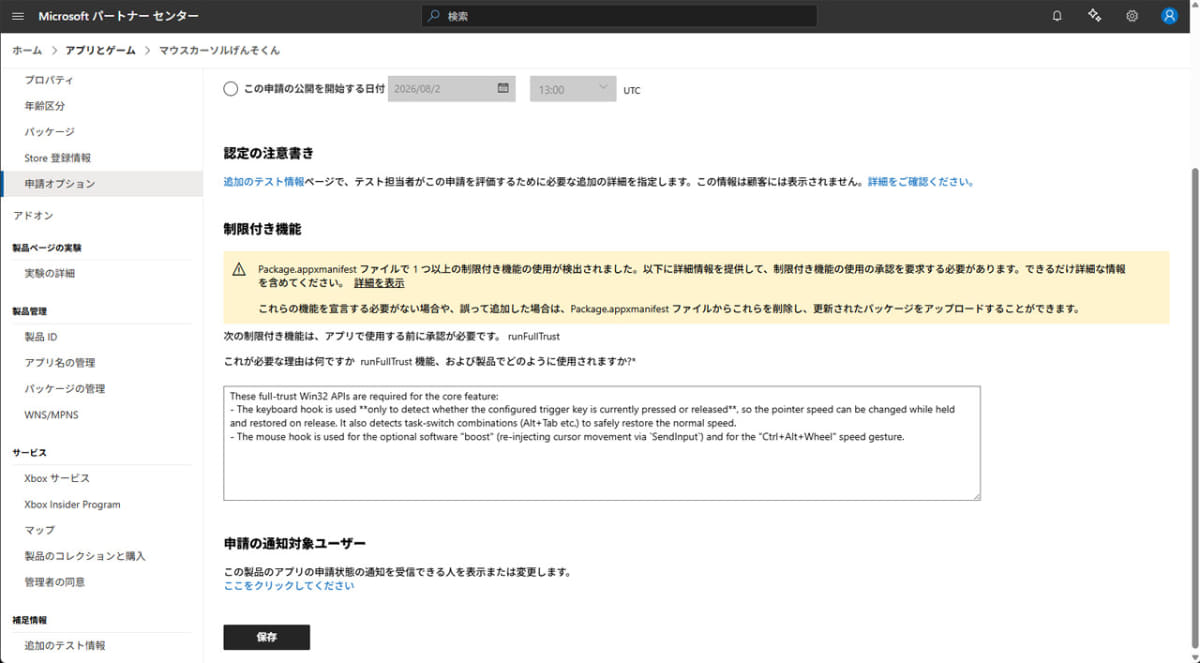Open the 13:00 time dropdown
Viewport: 1200px width, 663px height.
pyautogui.click(x=572, y=89)
